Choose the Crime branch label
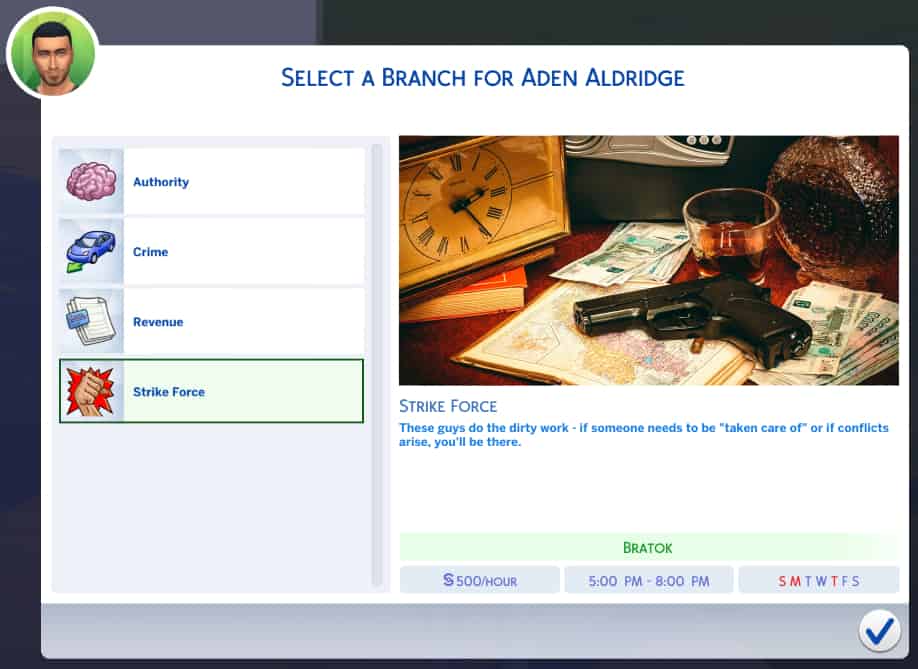918x669 pixels. click(151, 252)
